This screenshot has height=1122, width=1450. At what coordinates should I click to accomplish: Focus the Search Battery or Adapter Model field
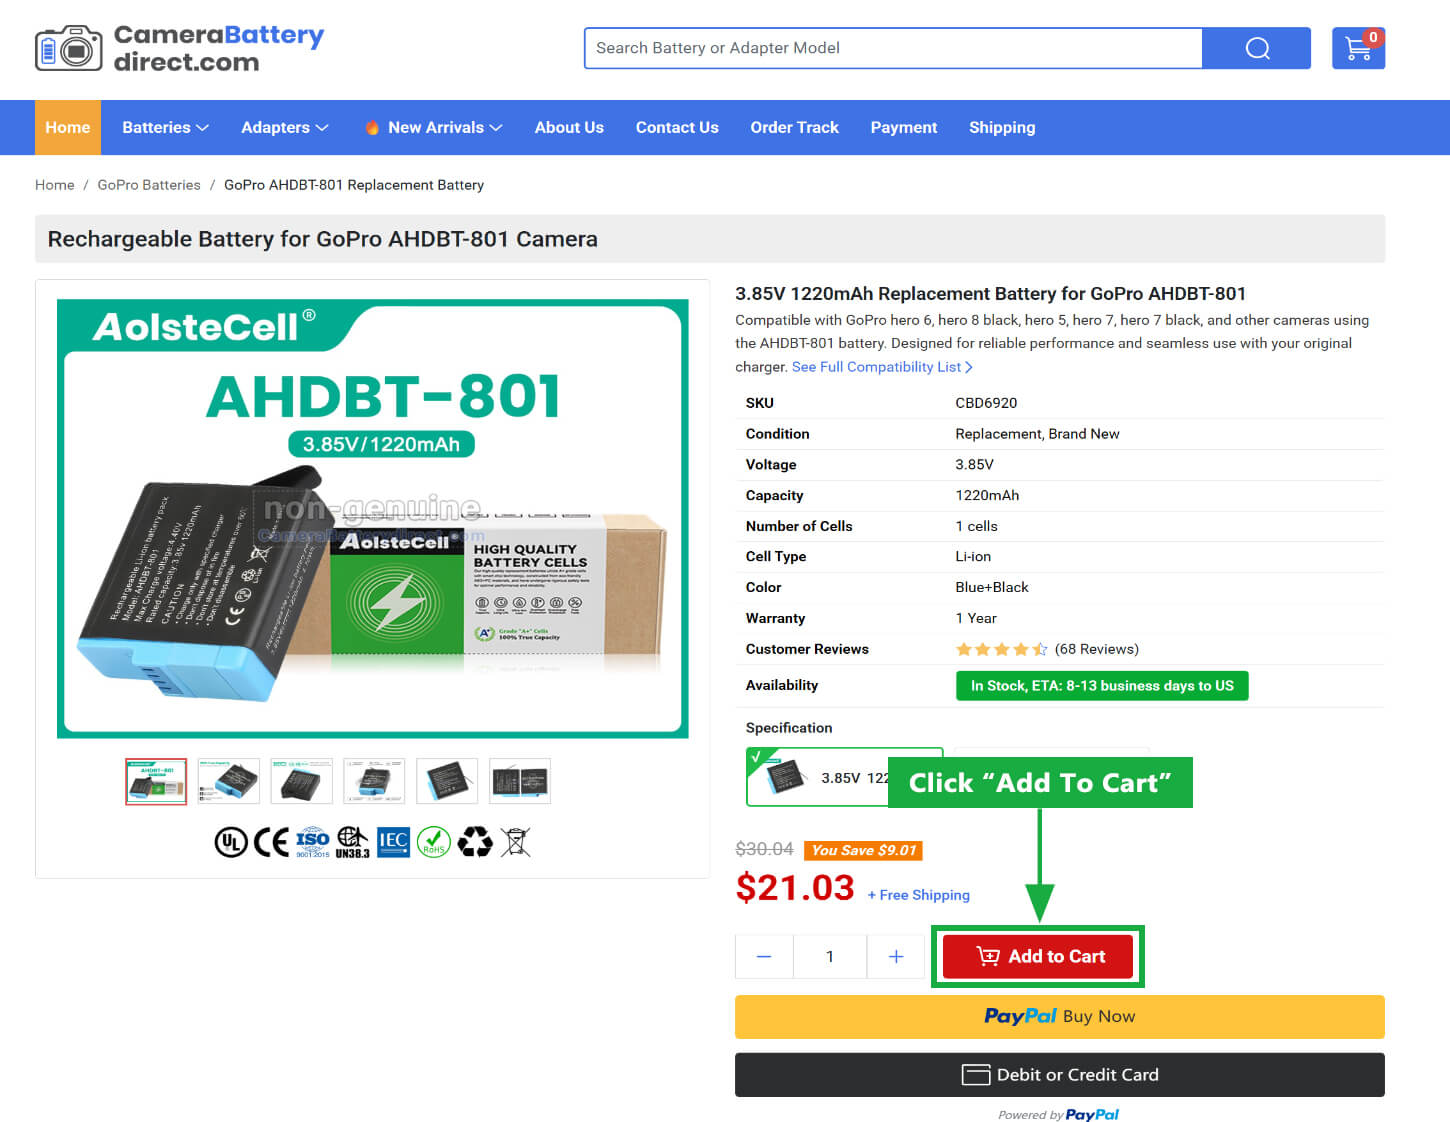(x=893, y=48)
